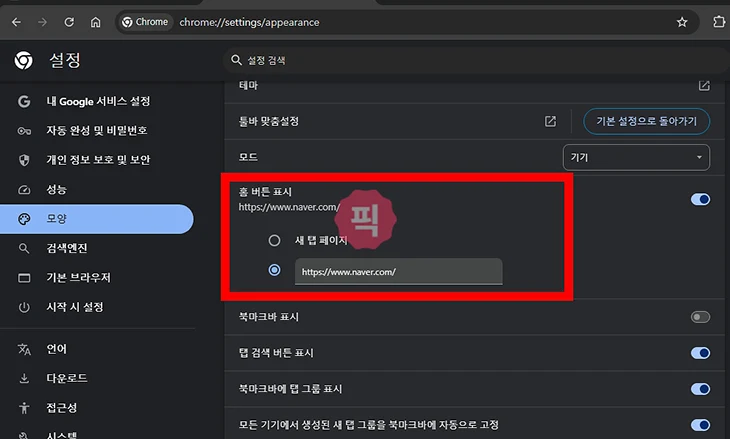Click the accessibility person icon
This screenshot has width=730, height=439.
(x=24, y=408)
